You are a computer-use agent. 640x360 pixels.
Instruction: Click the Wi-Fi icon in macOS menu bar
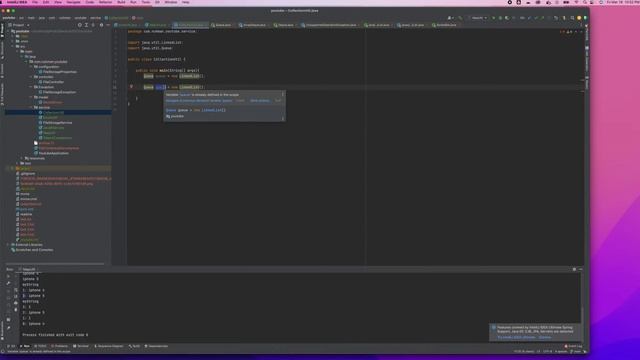[576, 2]
